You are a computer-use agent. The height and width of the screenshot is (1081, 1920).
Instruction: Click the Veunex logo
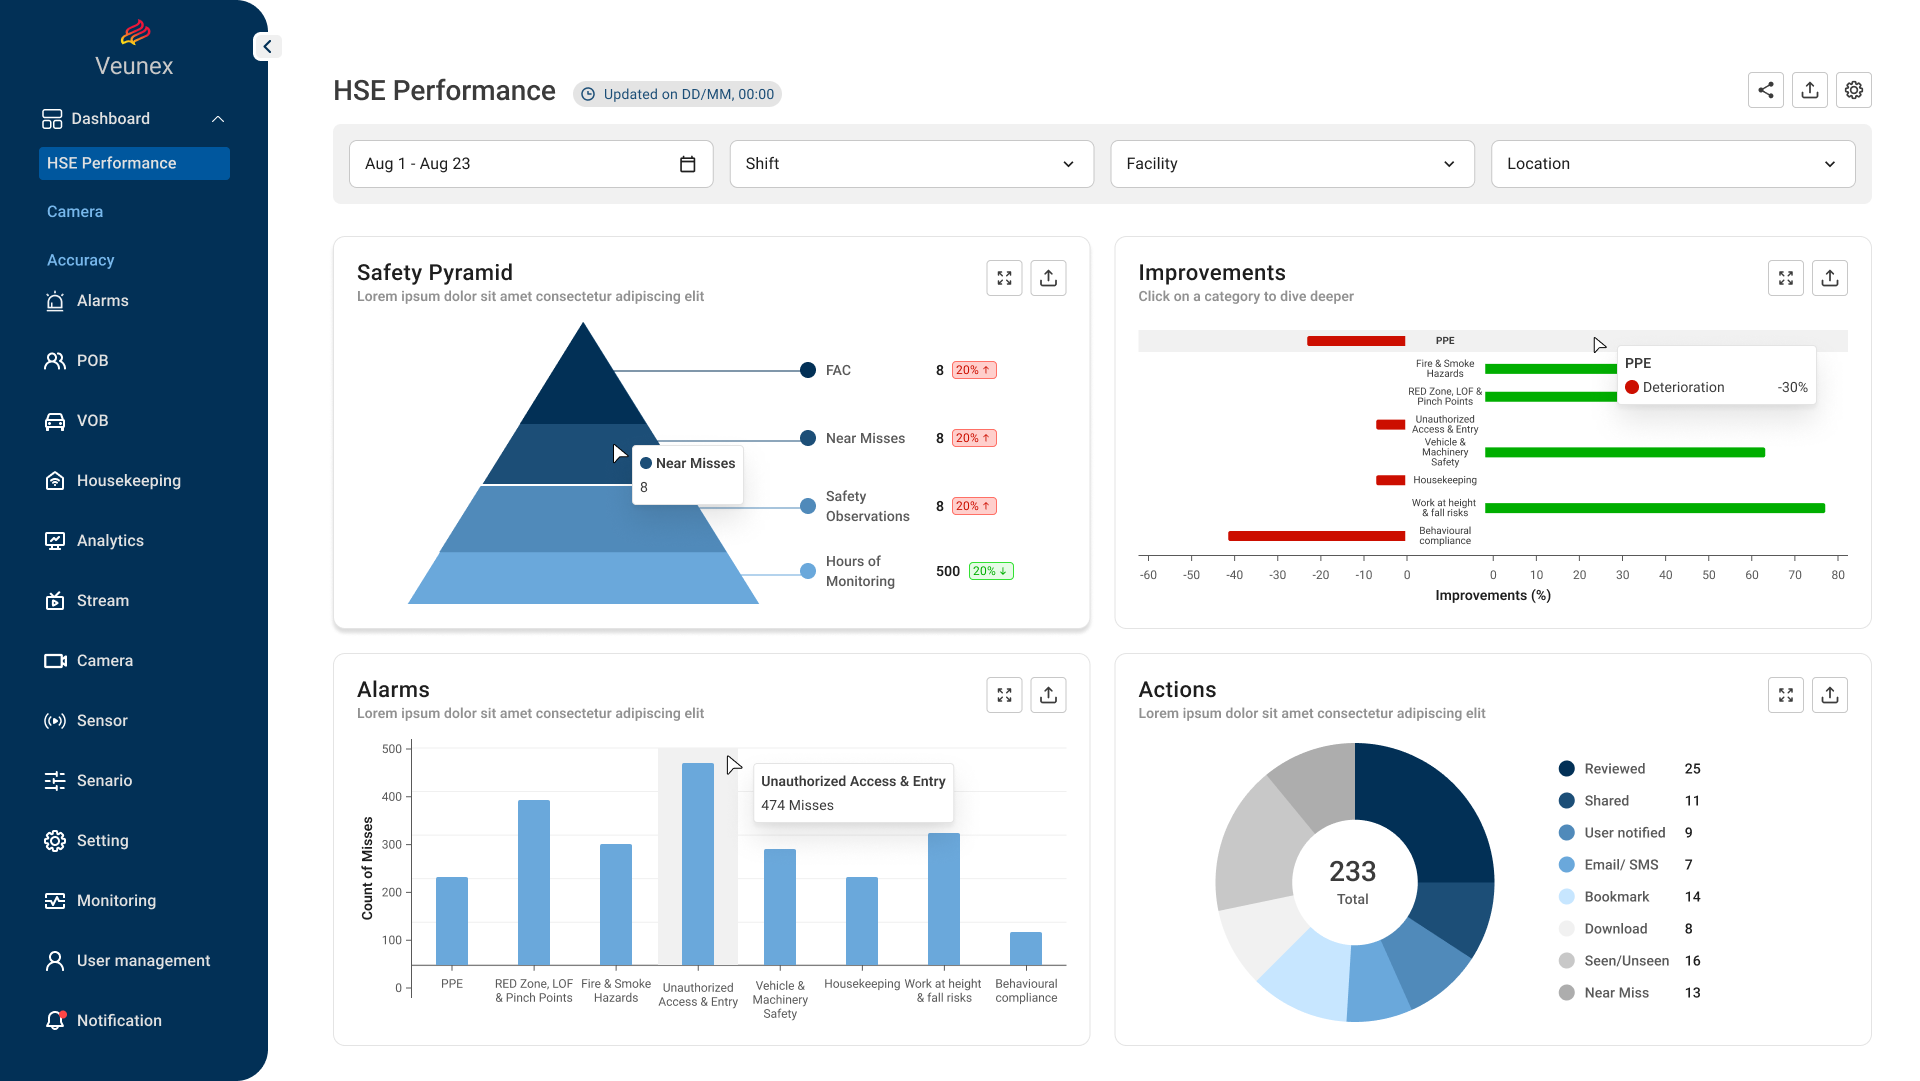click(x=134, y=49)
